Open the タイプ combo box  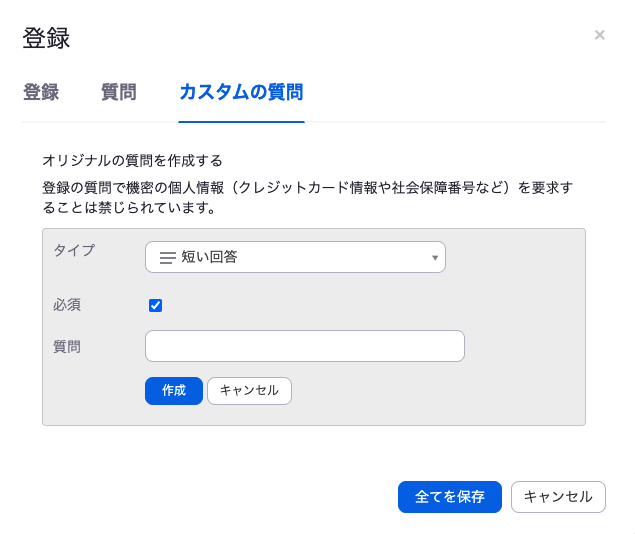(x=295, y=257)
